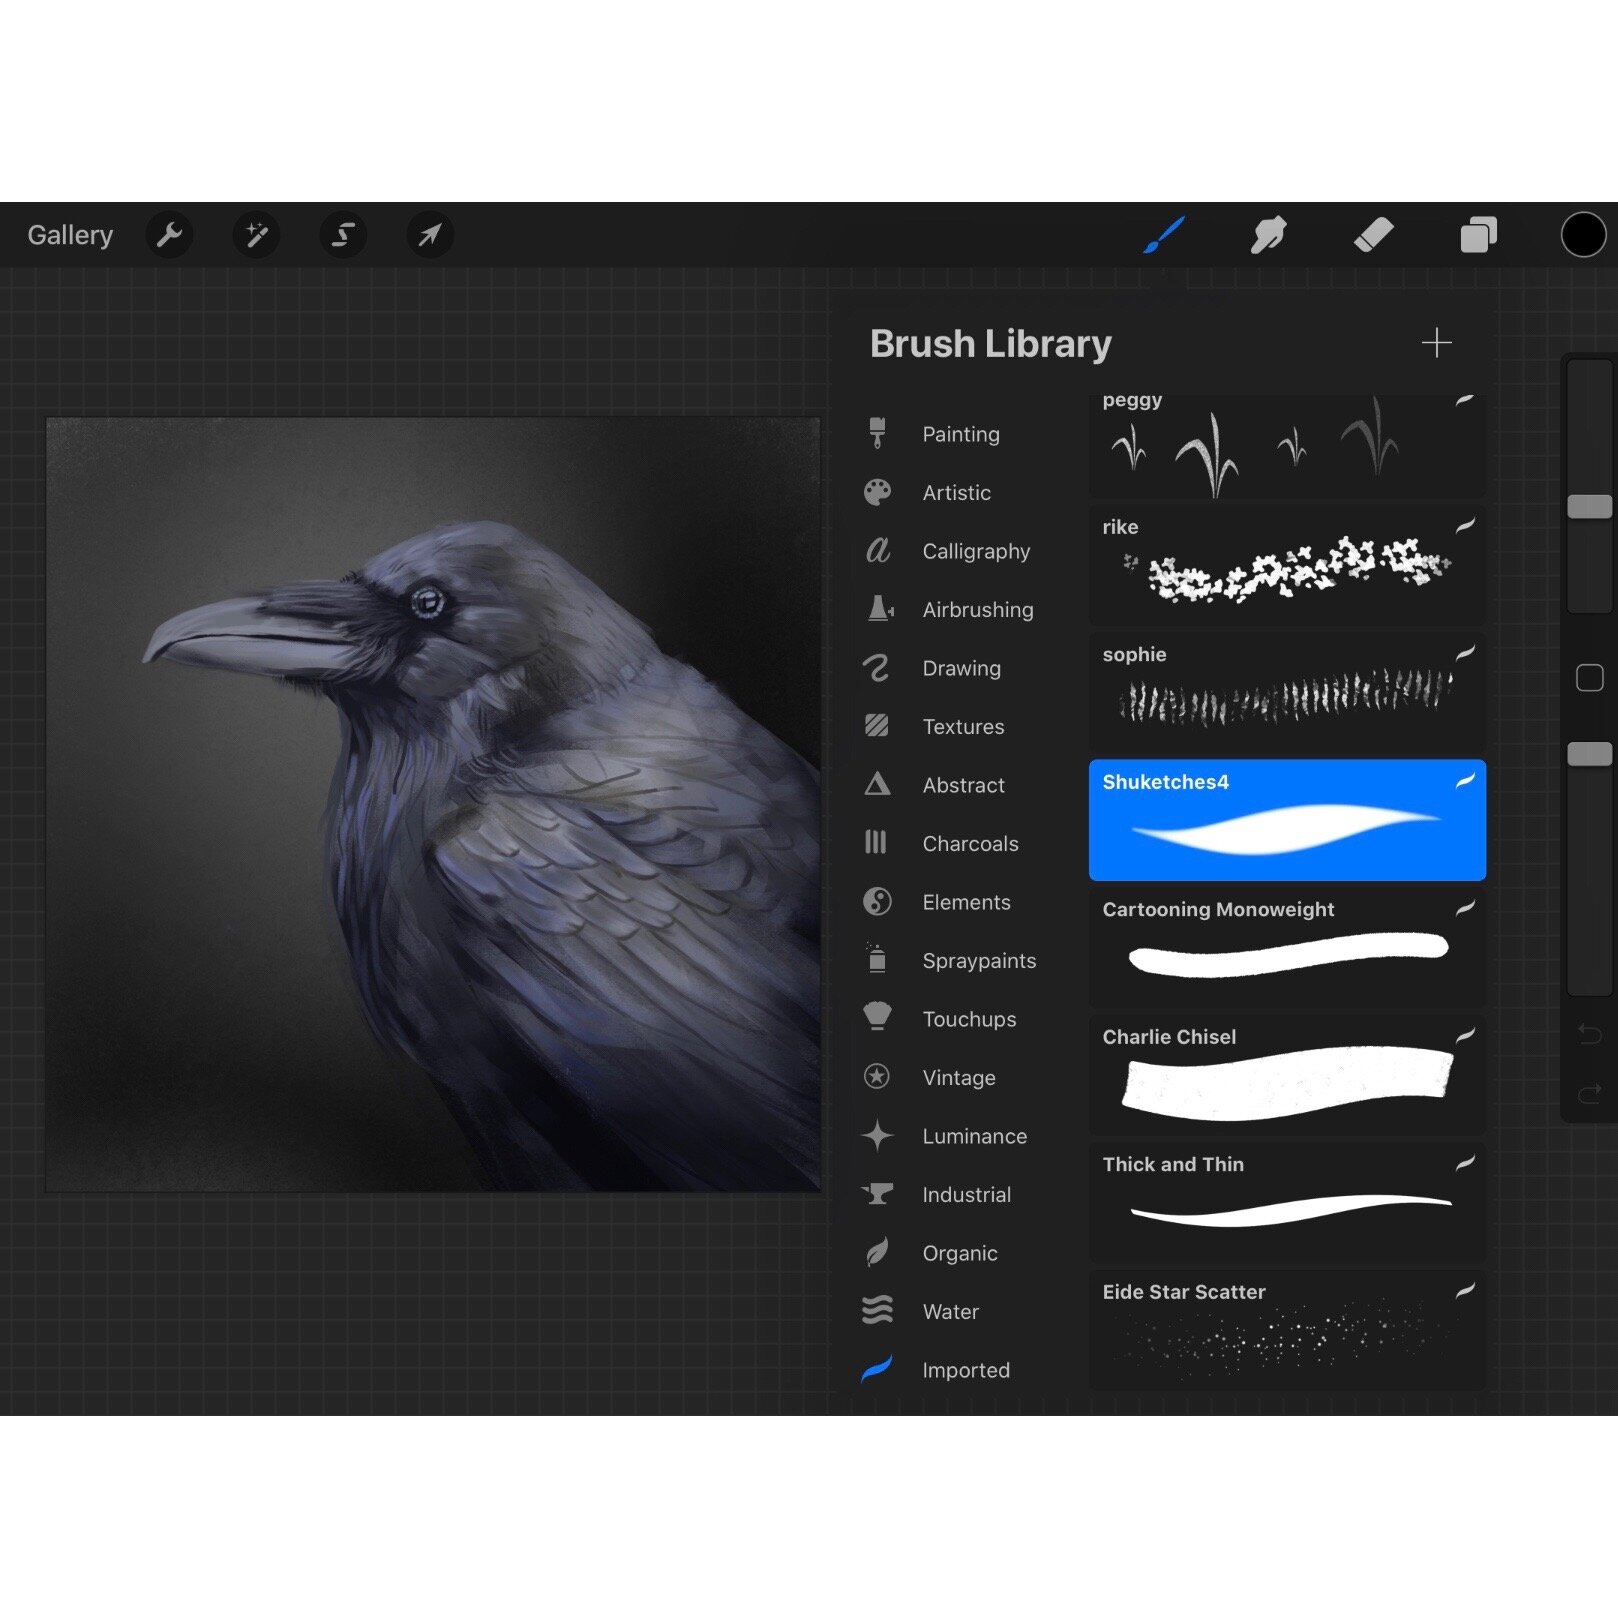Screen dimensions: 1618x1618
Task: Choose the Thick and Thin brush
Action: pos(1287,1203)
